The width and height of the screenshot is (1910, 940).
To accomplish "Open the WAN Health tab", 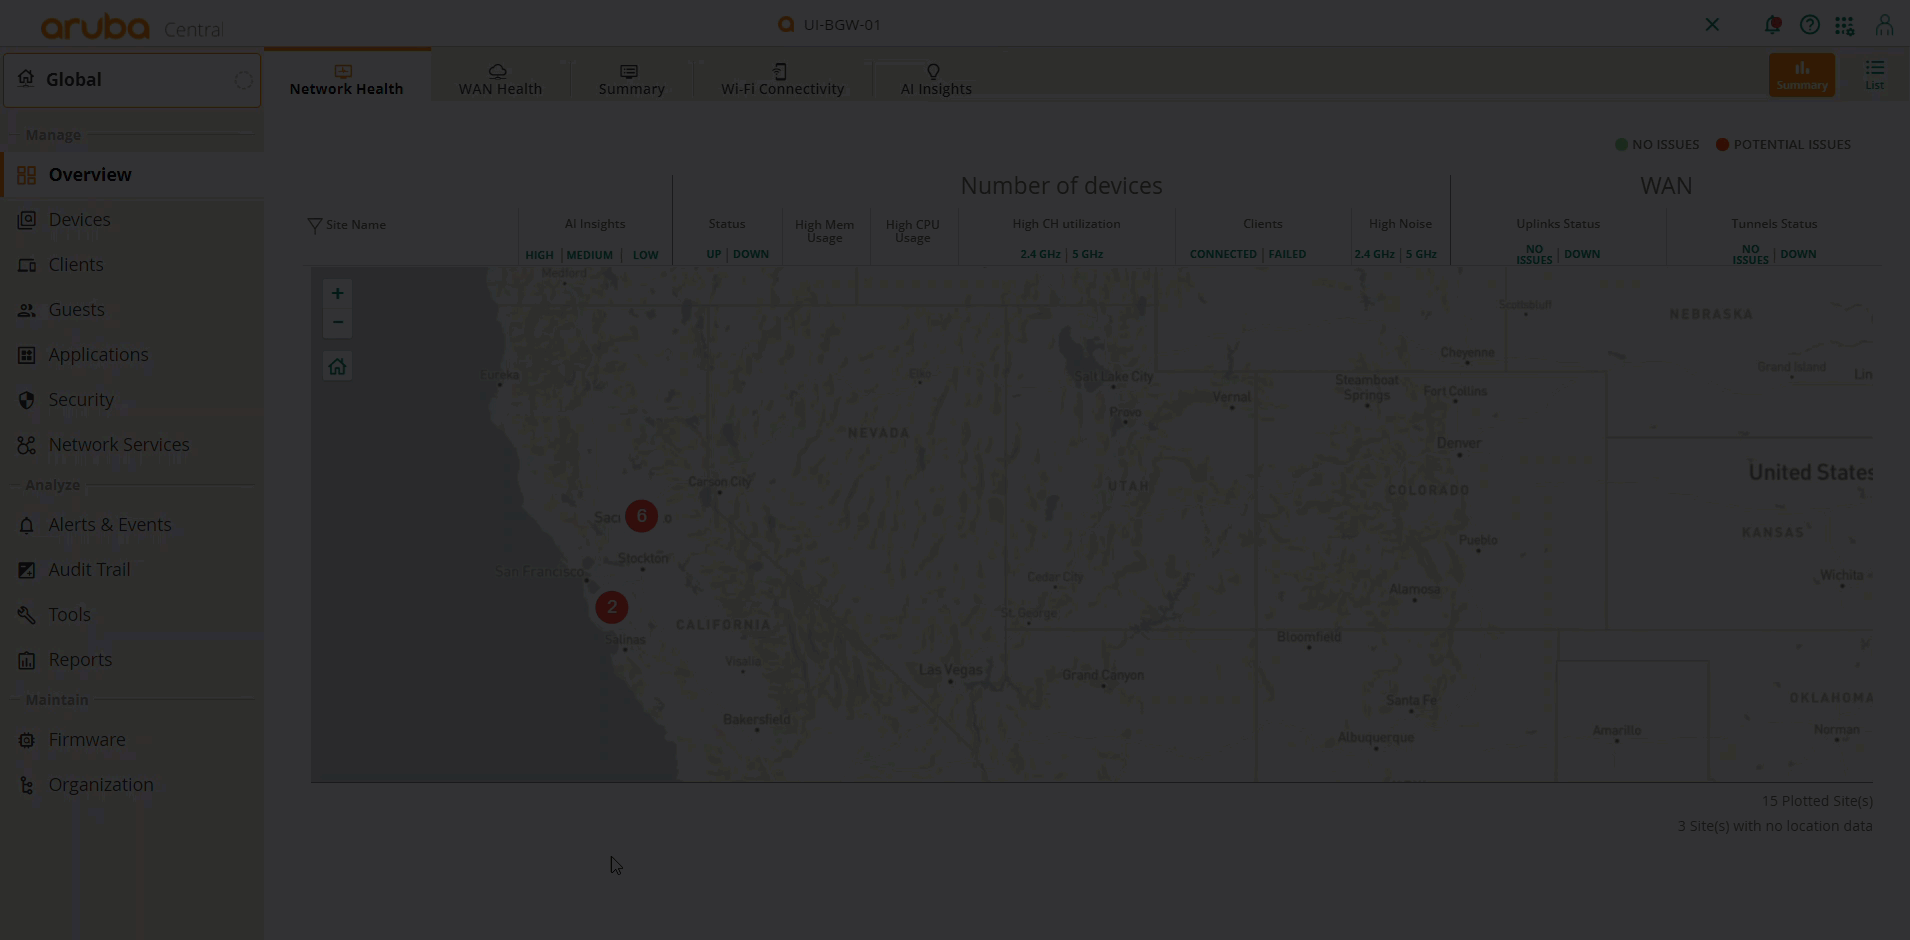I will pos(500,79).
